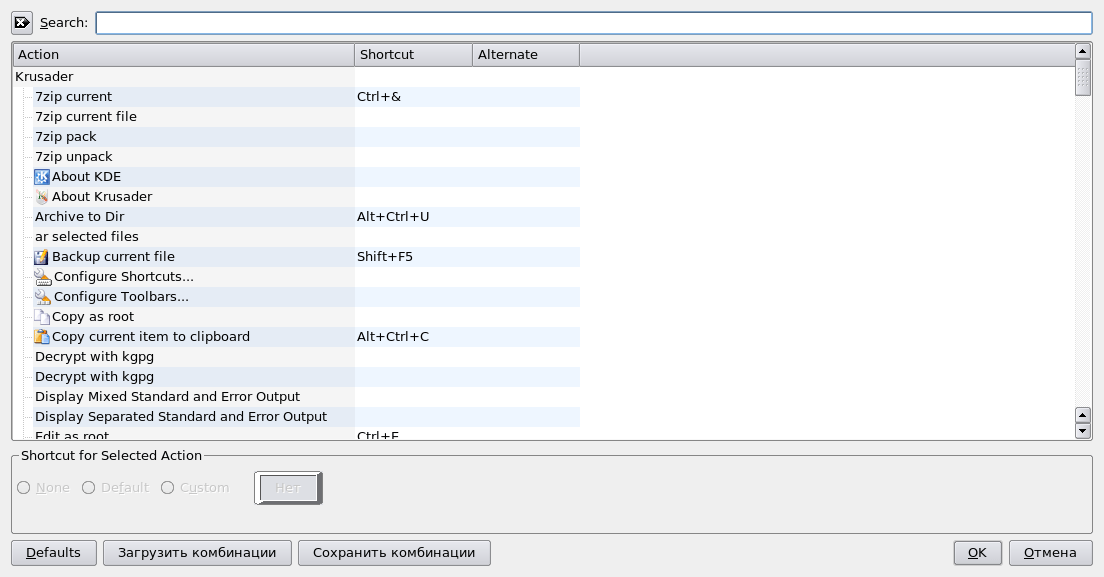
Task: Click the Copy as root document icon
Action: click(42, 317)
